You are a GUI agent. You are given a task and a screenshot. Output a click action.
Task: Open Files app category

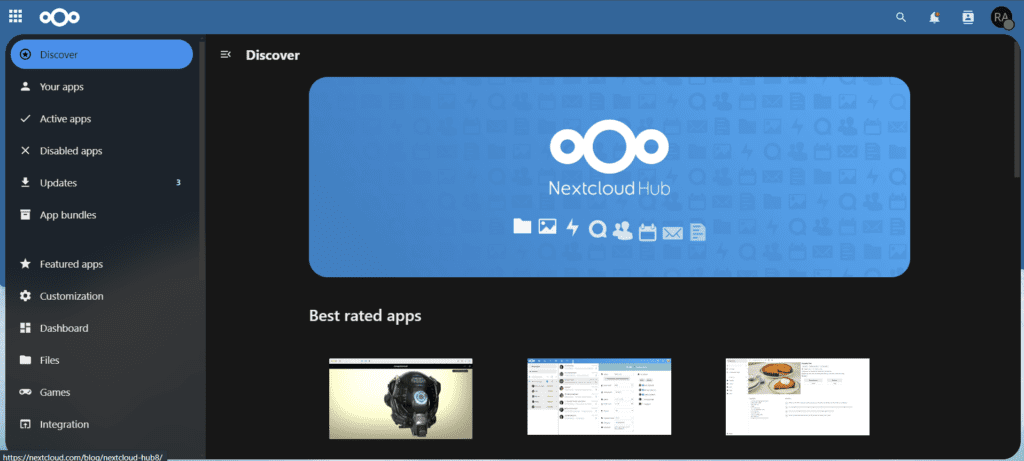[x=102, y=360]
